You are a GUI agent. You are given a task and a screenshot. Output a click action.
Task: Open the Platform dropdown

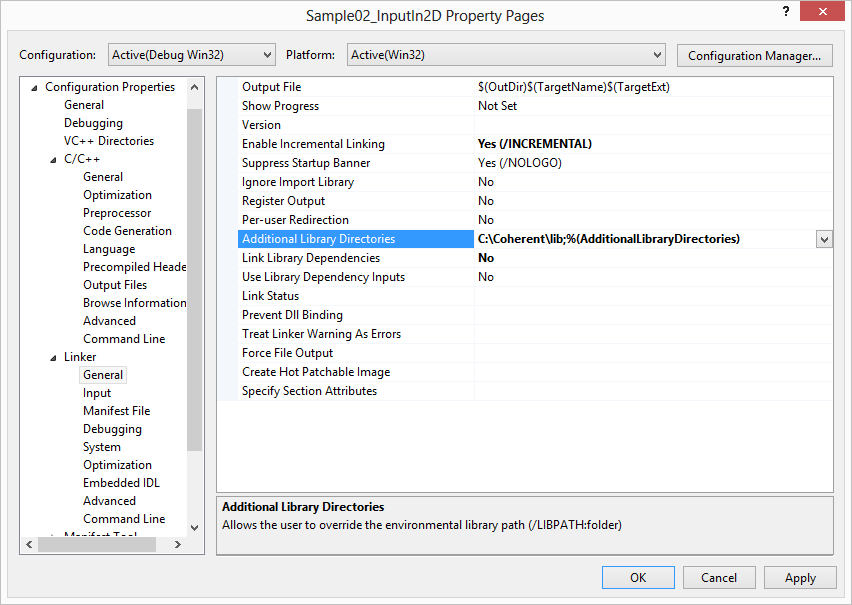pos(657,55)
